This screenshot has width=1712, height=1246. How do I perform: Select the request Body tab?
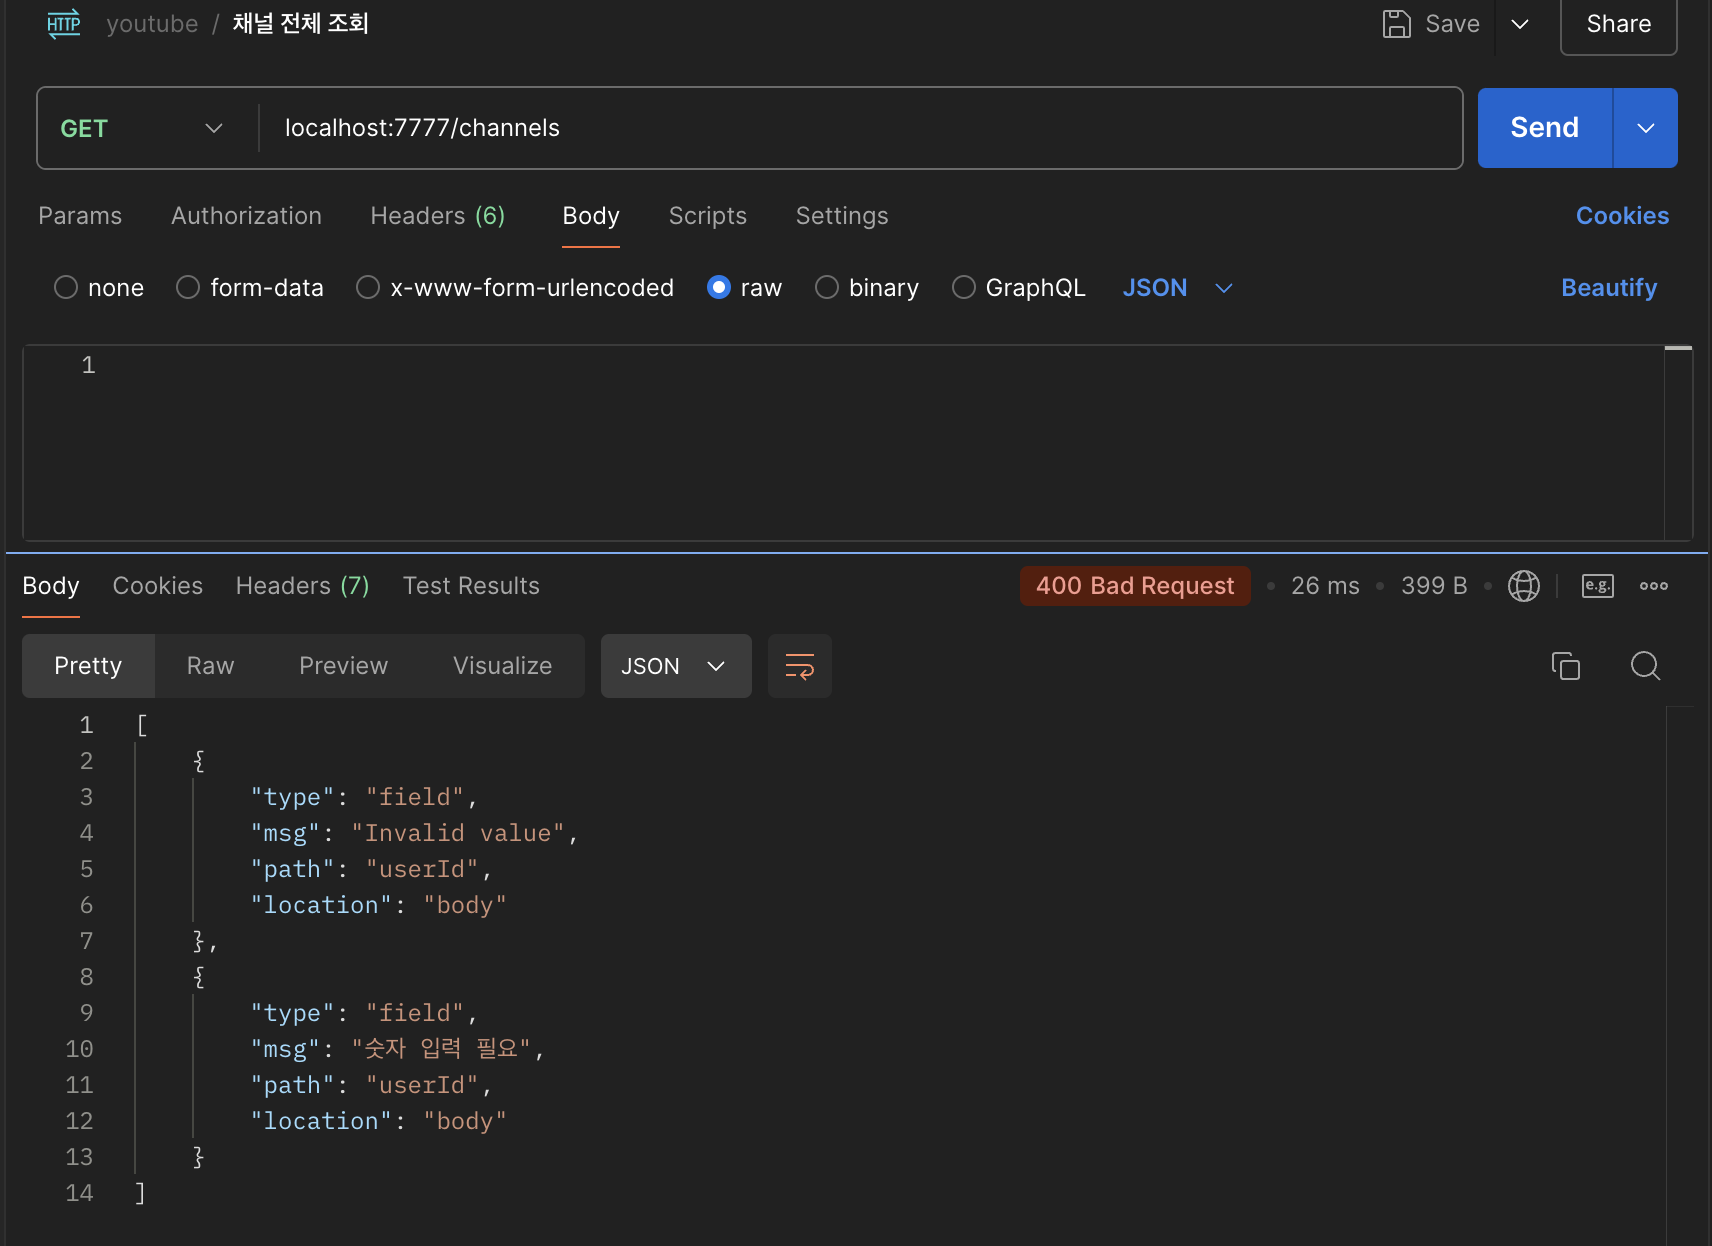591,216
